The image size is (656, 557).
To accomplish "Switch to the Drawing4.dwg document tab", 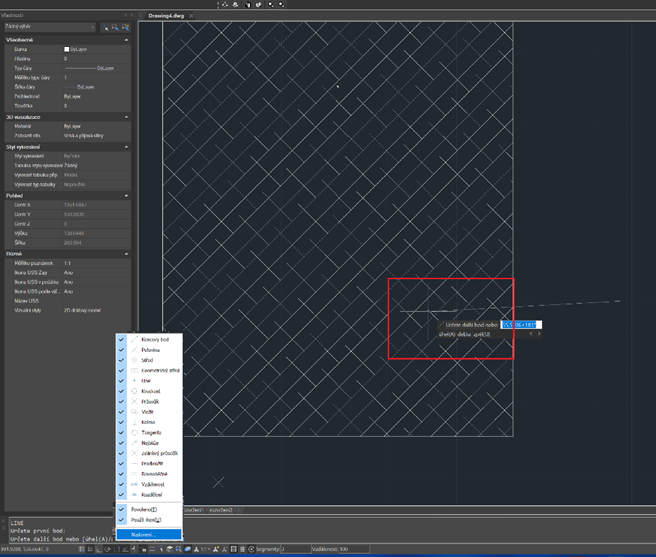I will 166,16.
